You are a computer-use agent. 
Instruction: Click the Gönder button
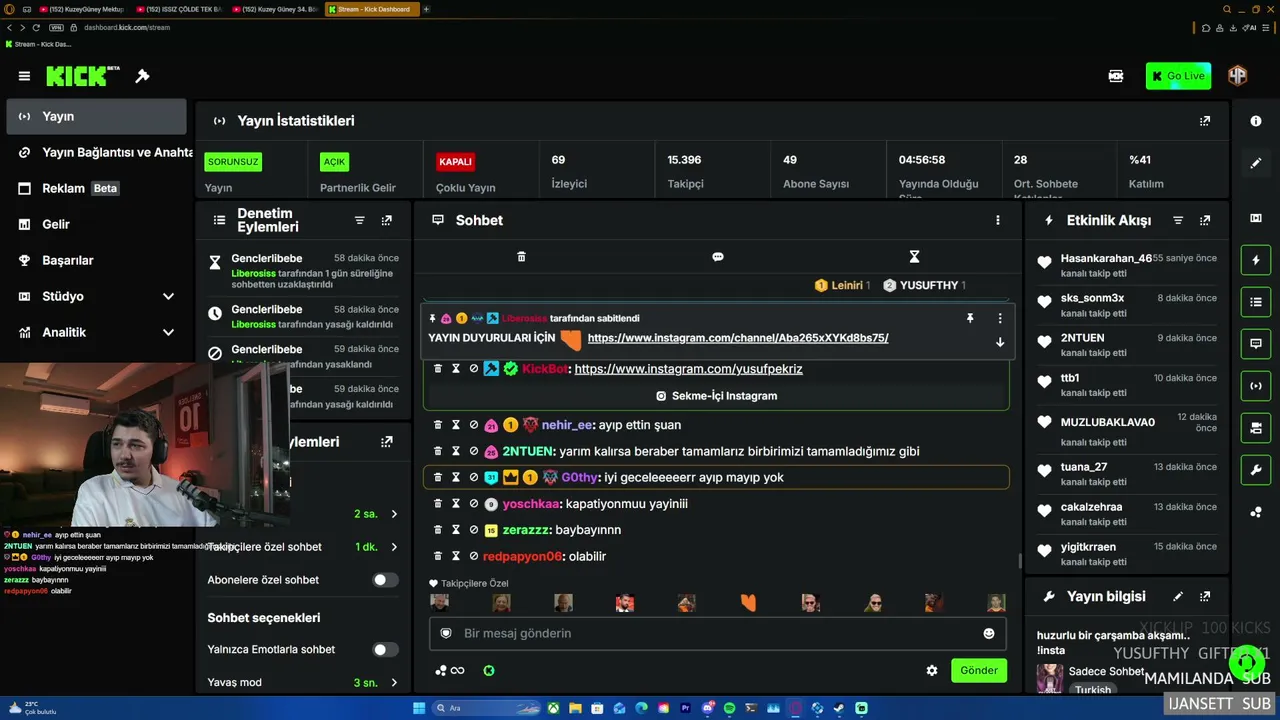979,670
